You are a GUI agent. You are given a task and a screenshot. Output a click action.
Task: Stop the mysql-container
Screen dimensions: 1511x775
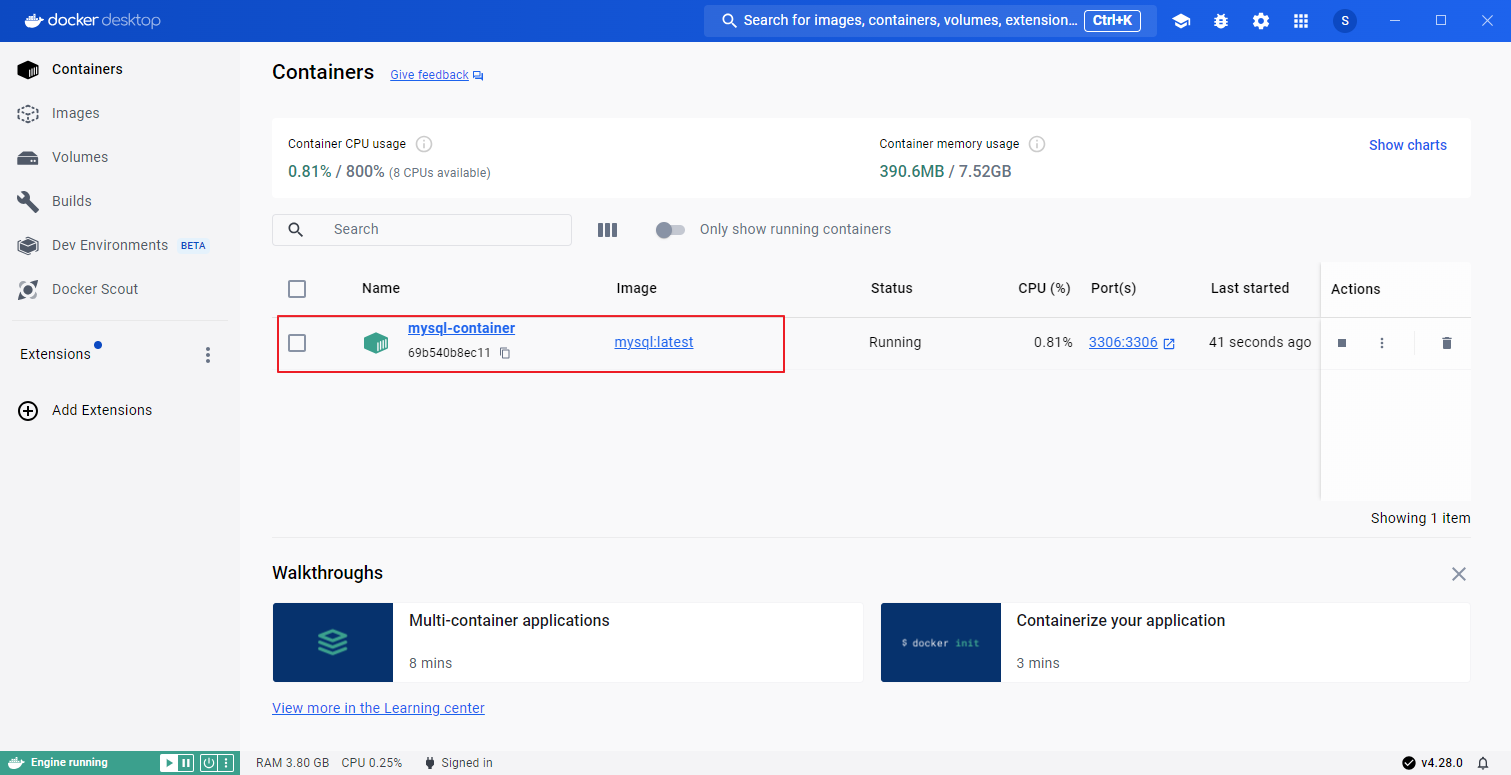(x=1342, y=343)
